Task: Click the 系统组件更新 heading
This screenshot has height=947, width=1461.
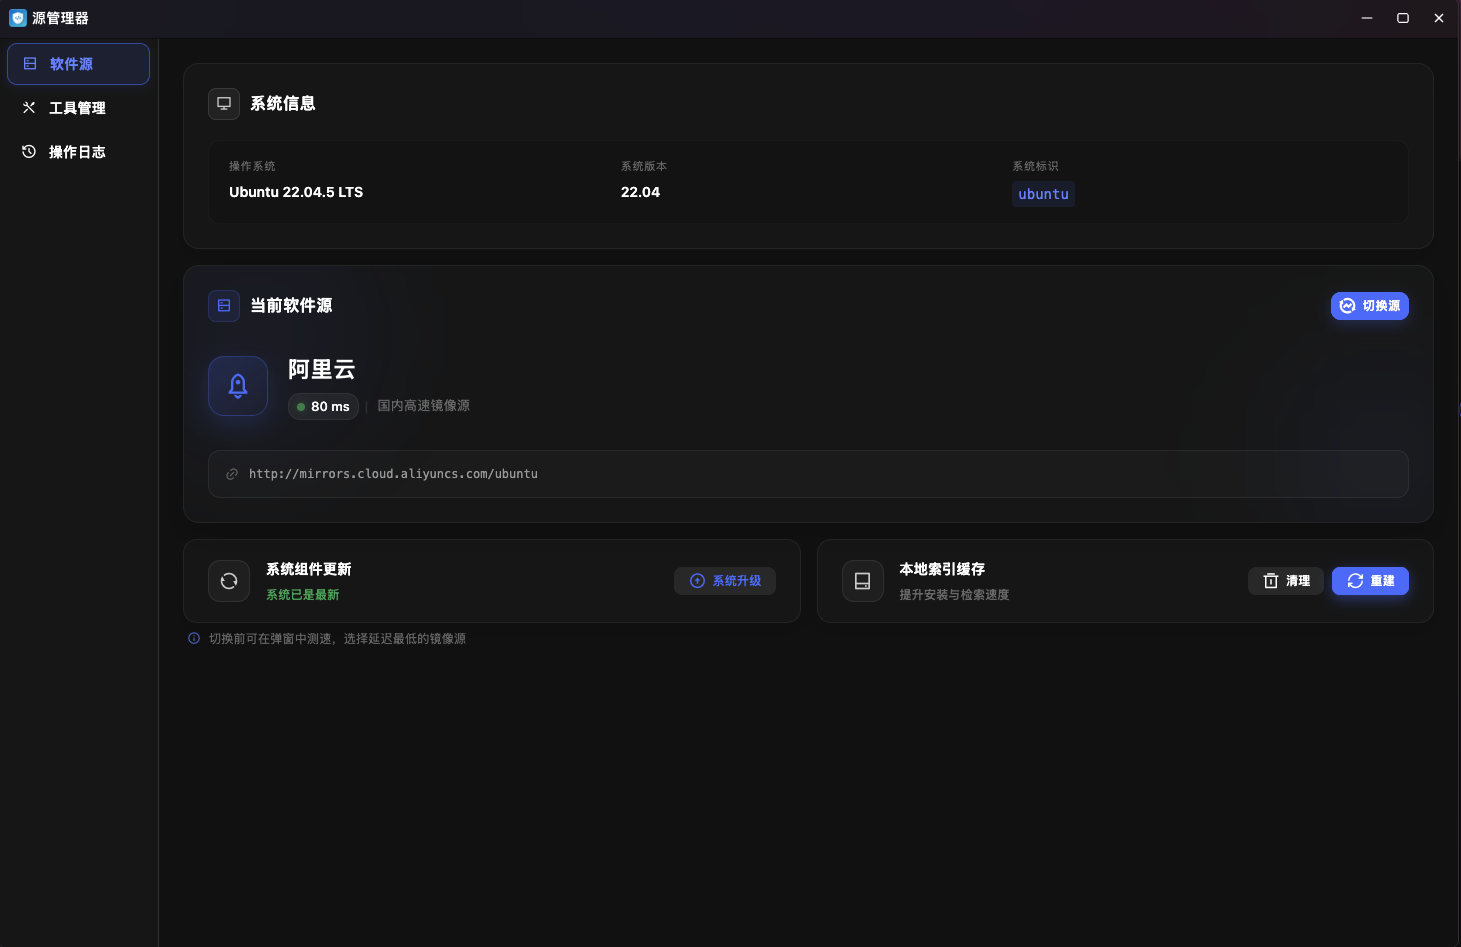Action: 309,569
